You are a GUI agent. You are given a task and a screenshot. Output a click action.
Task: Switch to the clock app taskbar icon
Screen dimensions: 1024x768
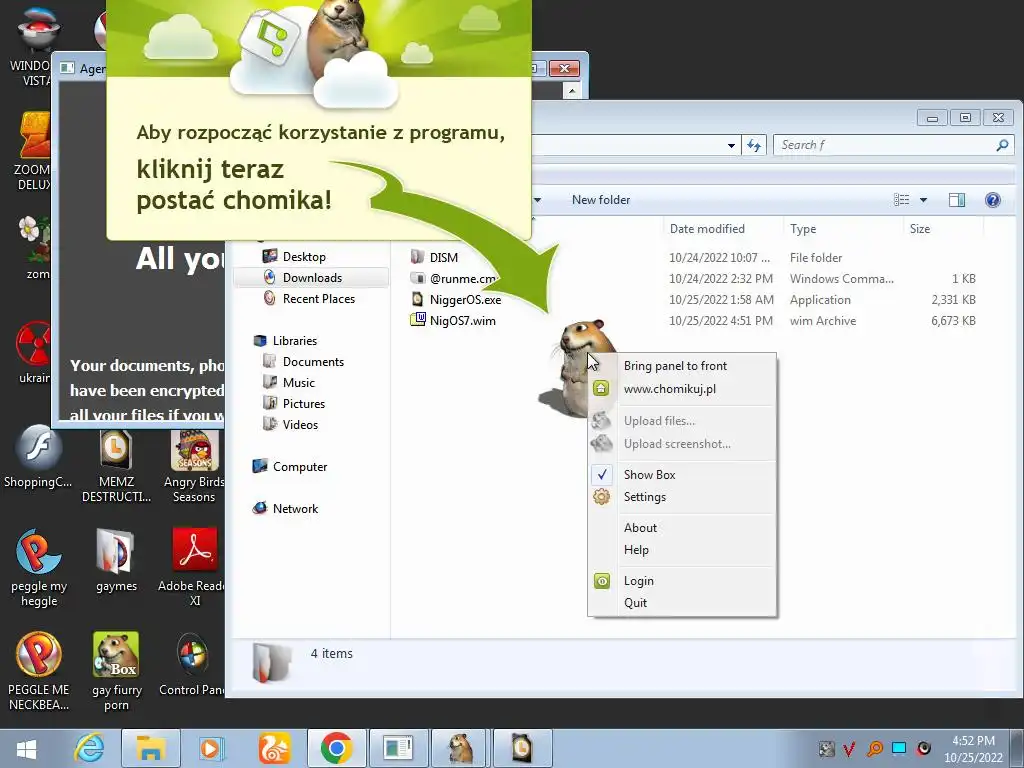point(521,748)
